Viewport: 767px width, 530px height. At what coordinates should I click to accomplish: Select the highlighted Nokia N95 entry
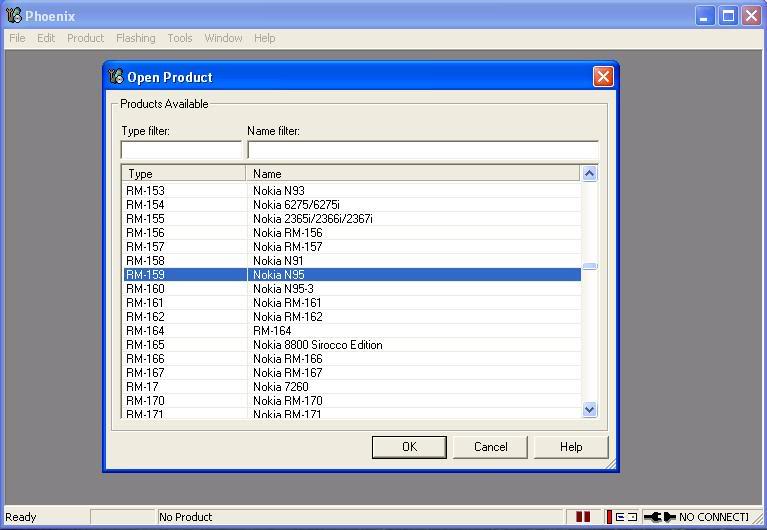tap(278, 275)
